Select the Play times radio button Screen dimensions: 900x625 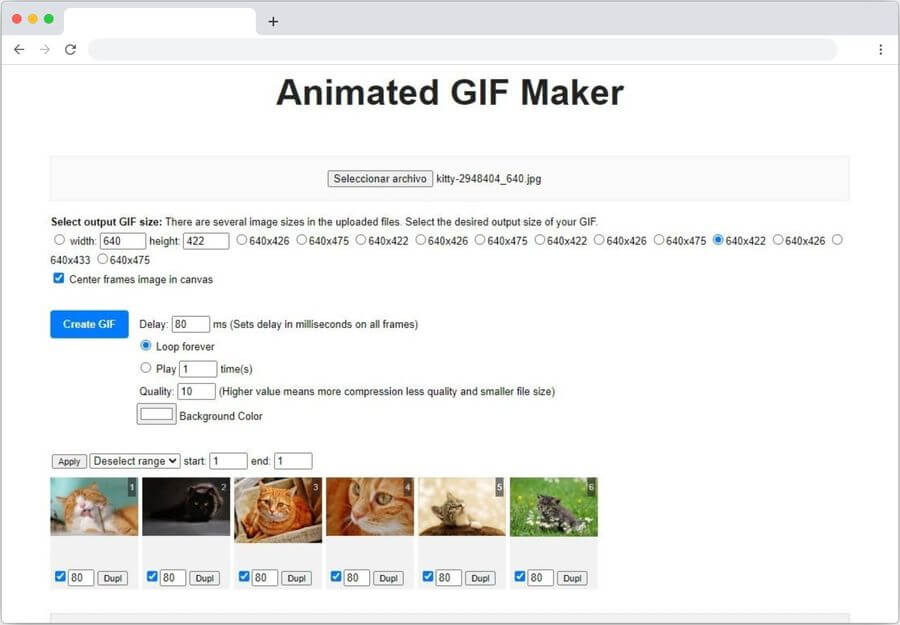[x=146, y=367]
